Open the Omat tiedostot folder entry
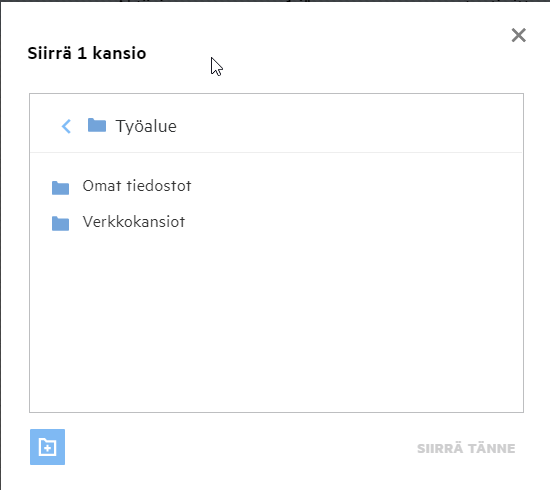 (x=276, y=186)
